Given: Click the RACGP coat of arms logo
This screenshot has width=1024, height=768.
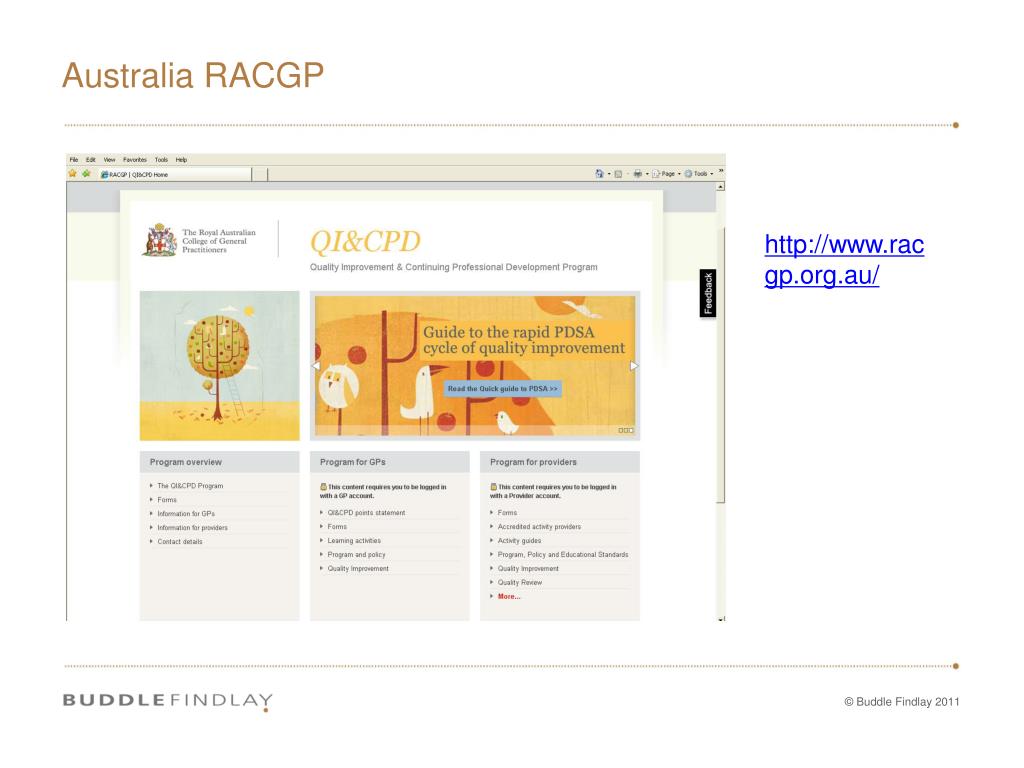Looking at the screenshot, I should [x=160, y=240].
